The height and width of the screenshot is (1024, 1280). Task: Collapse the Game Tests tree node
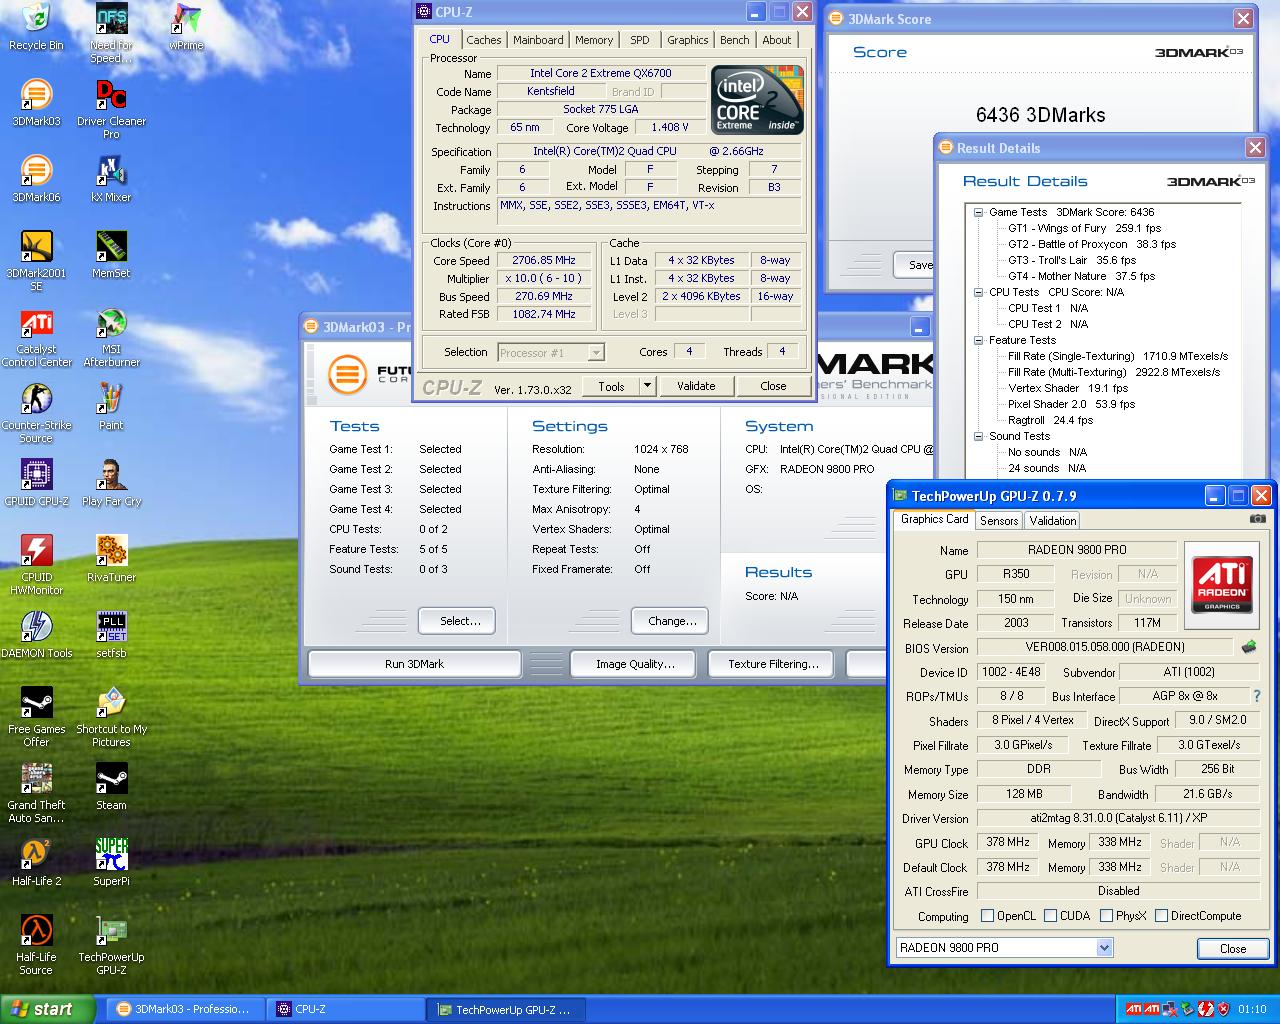pyautogui.click(x=978, y=212)
